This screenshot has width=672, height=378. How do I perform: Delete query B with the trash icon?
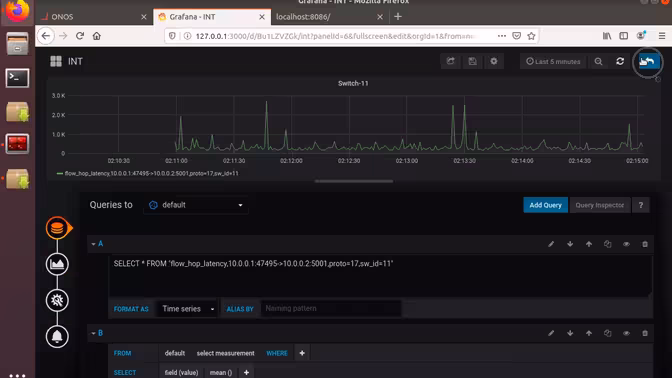click(645, 333)
